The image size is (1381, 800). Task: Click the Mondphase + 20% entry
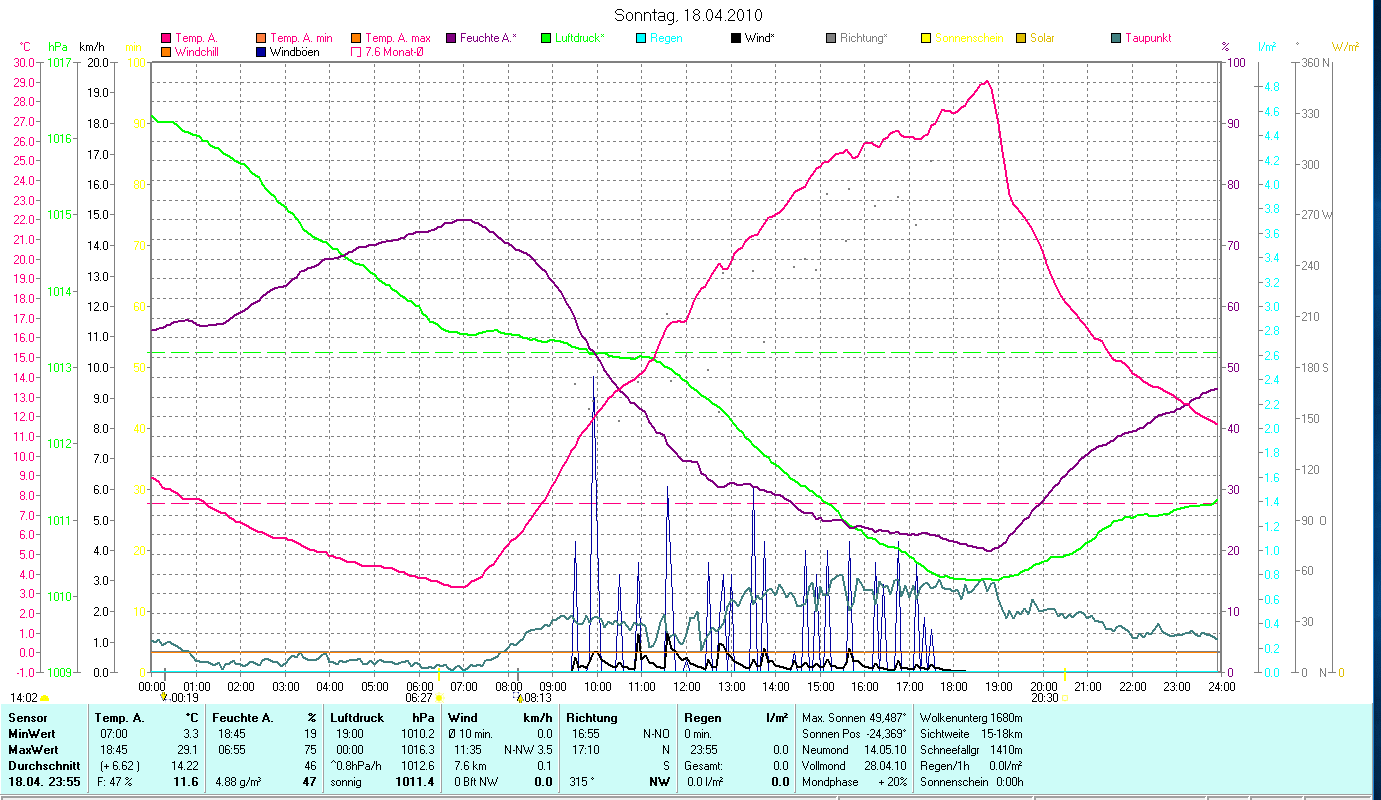[855, 782]
